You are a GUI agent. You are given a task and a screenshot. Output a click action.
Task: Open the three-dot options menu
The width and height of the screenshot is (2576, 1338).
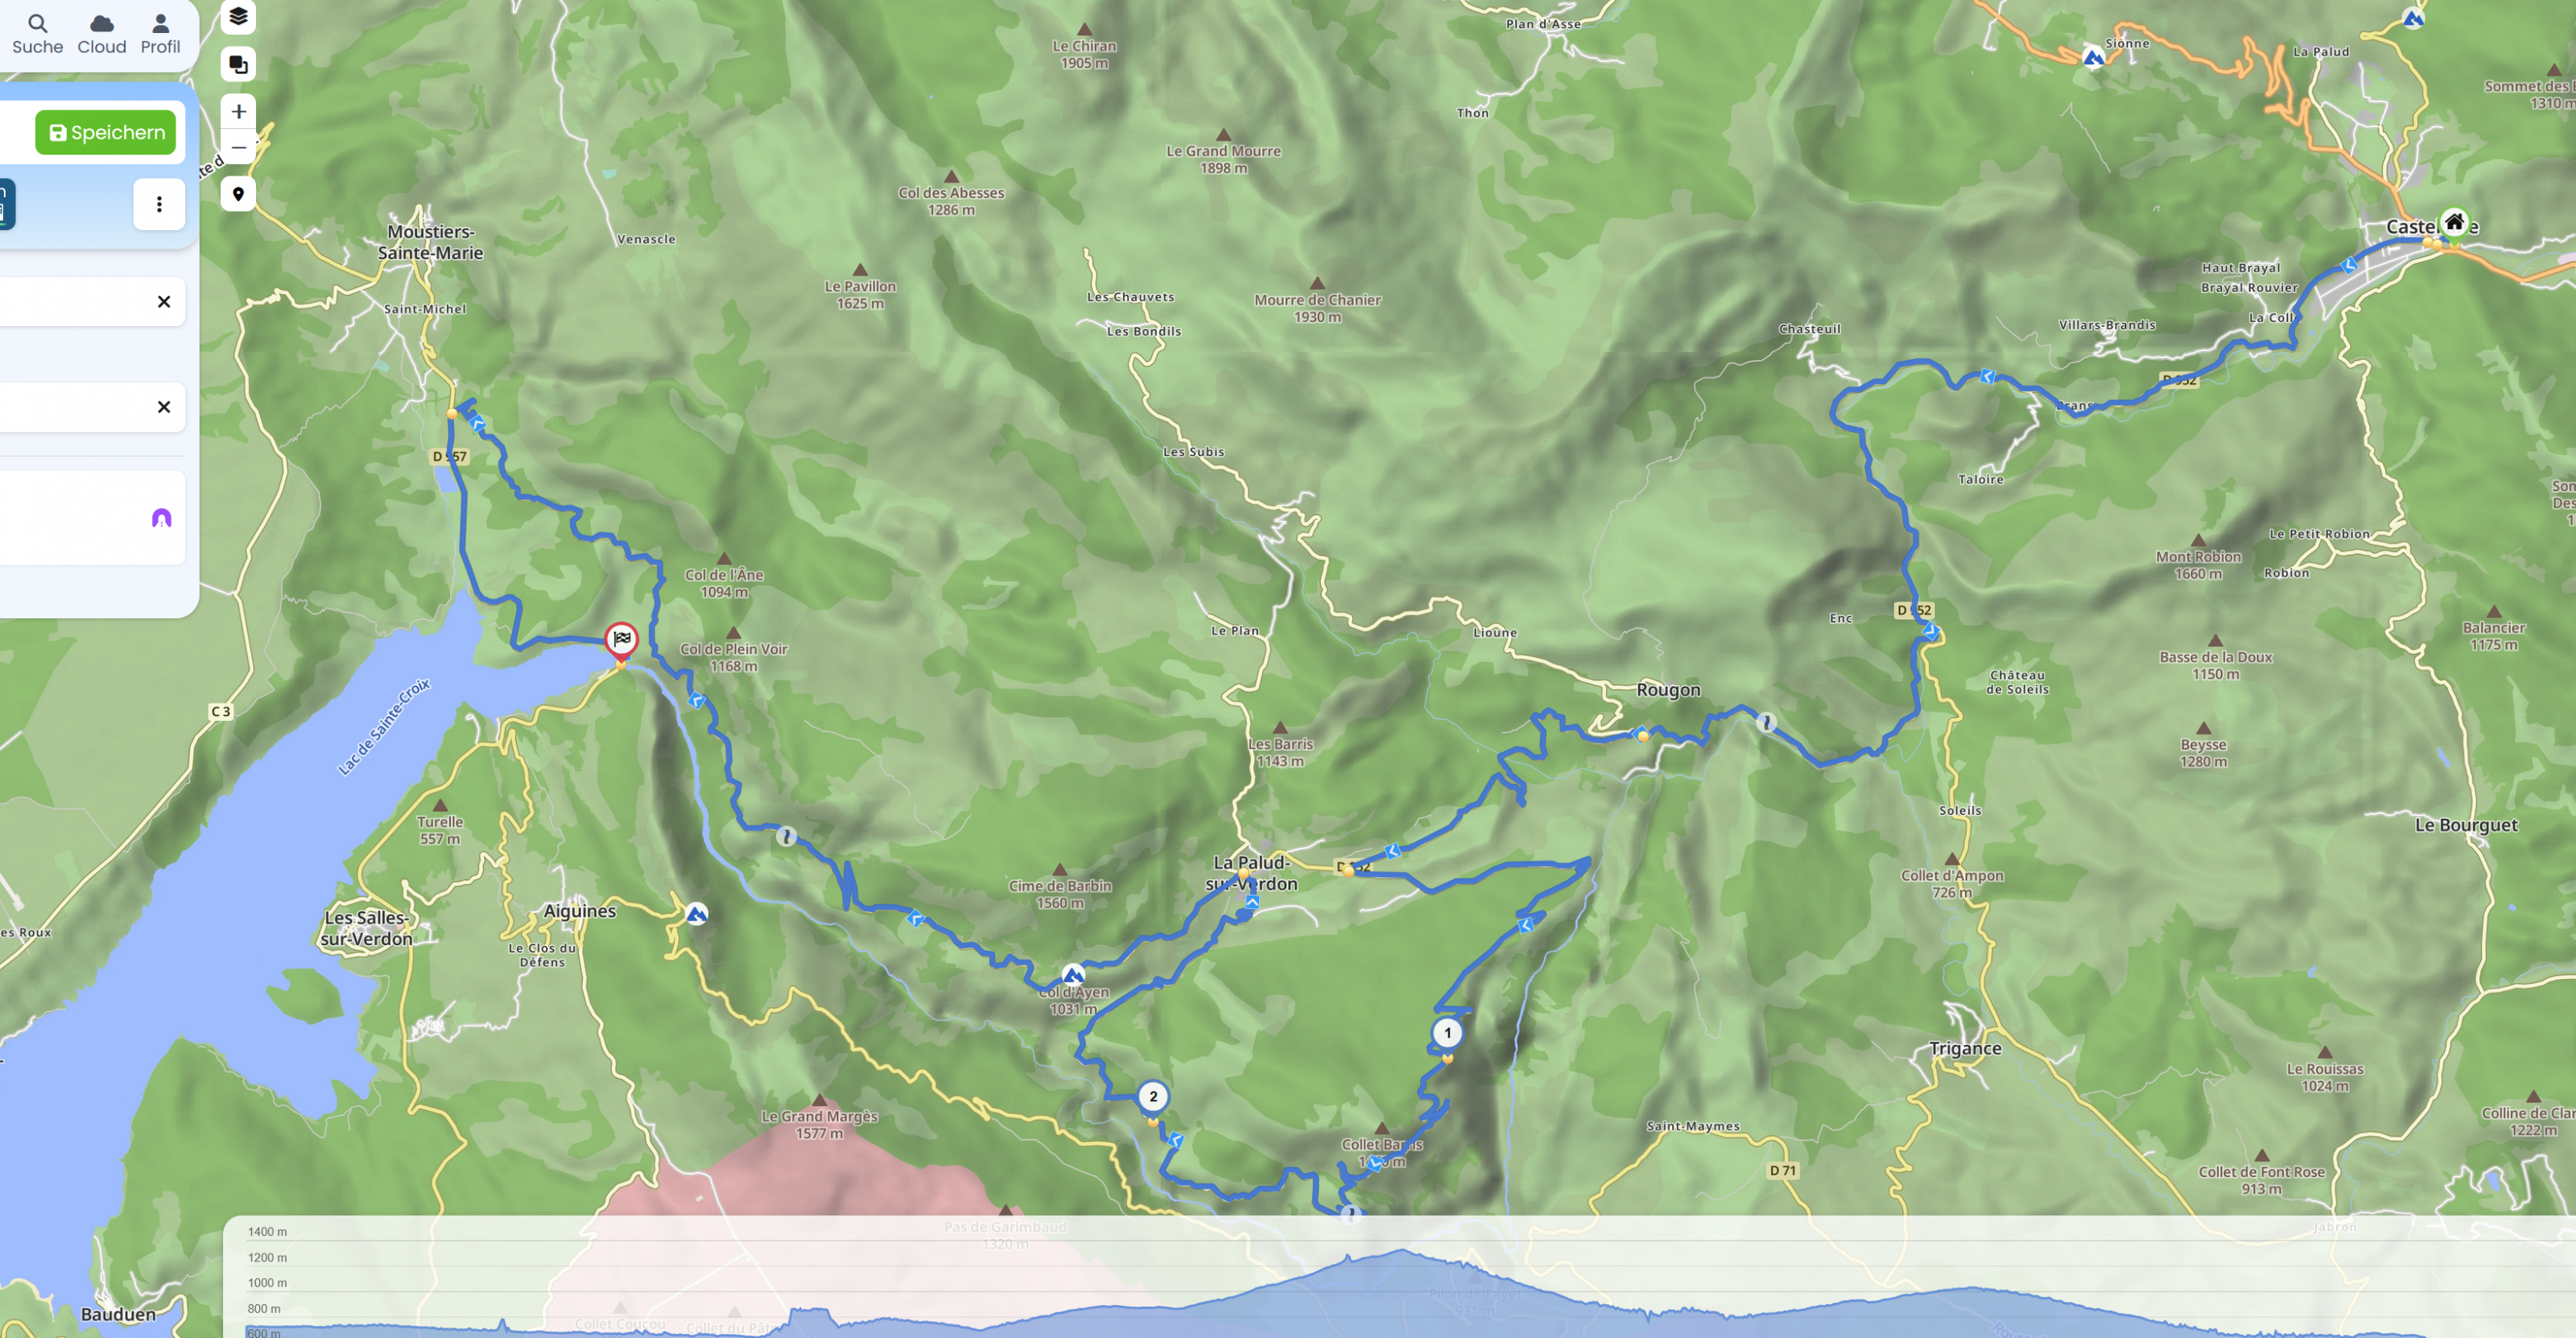coord(159,204)
